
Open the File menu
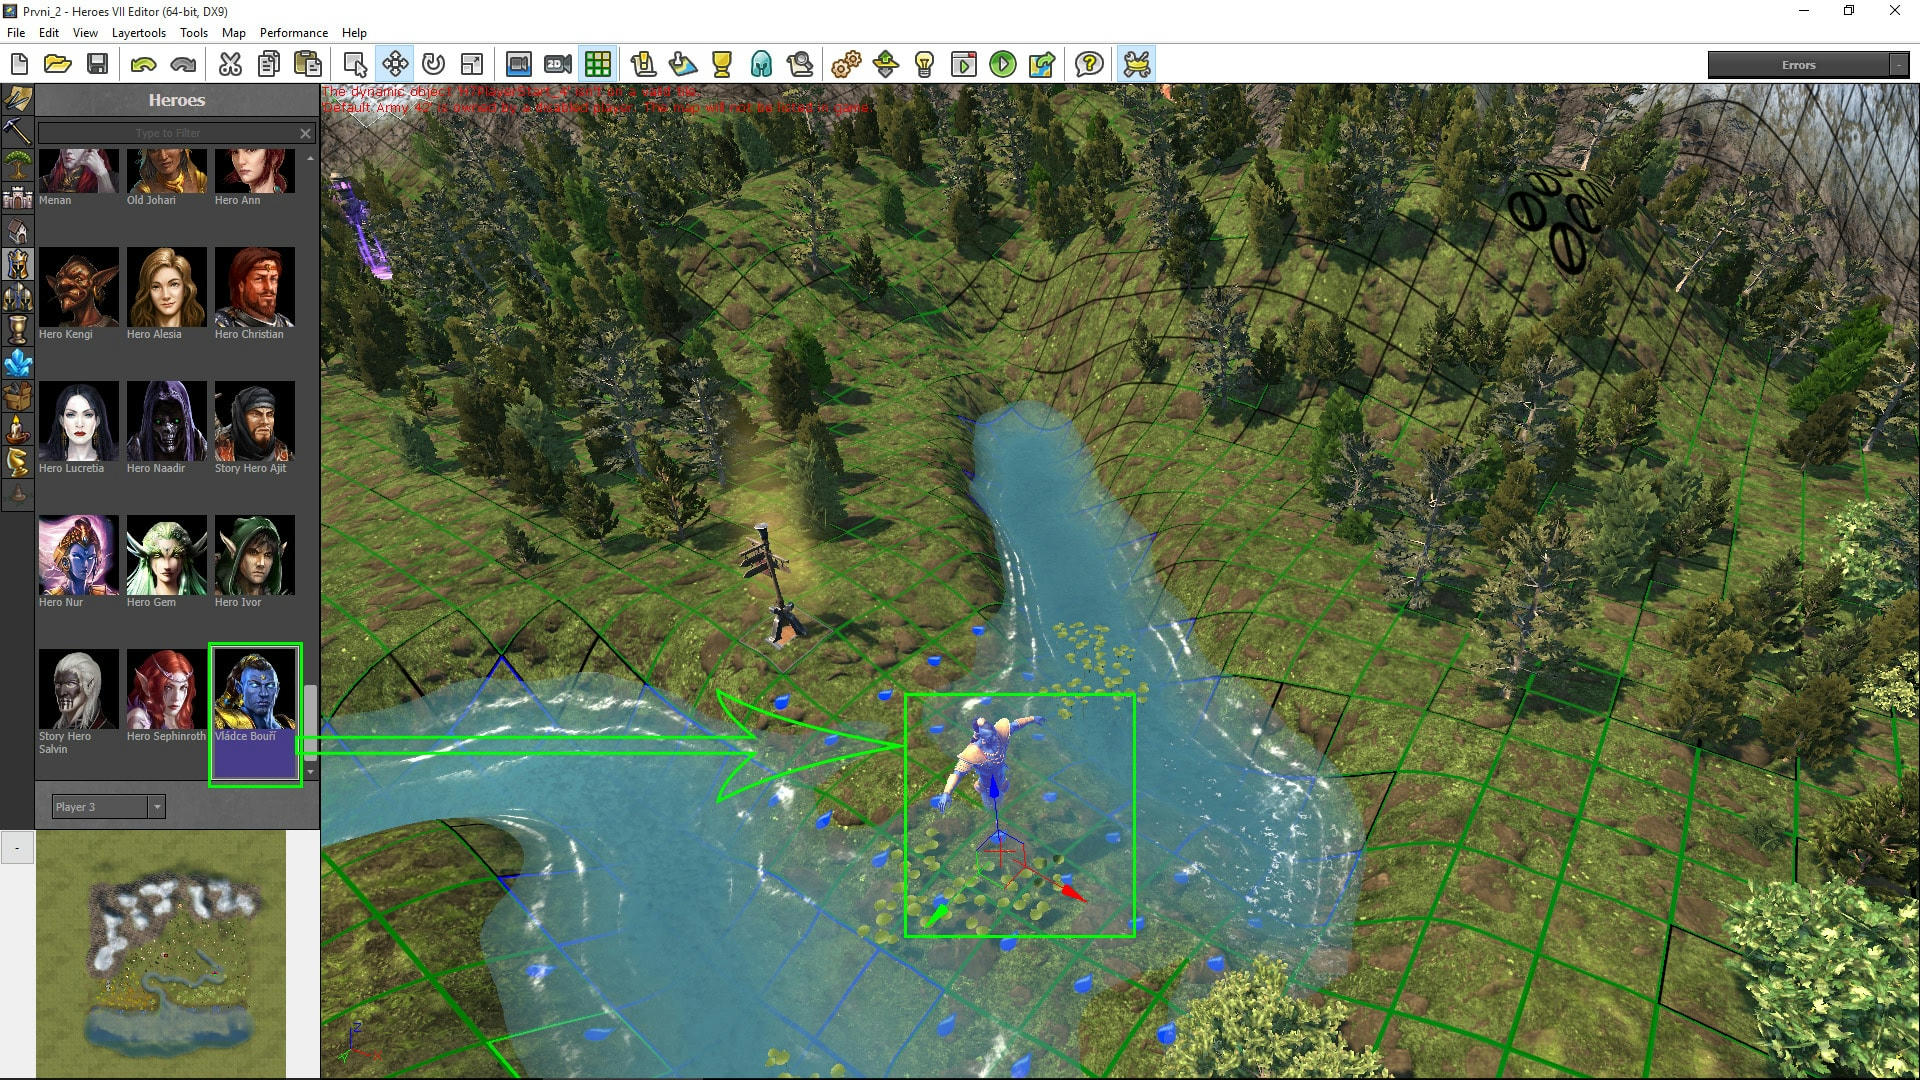(16, 33)
